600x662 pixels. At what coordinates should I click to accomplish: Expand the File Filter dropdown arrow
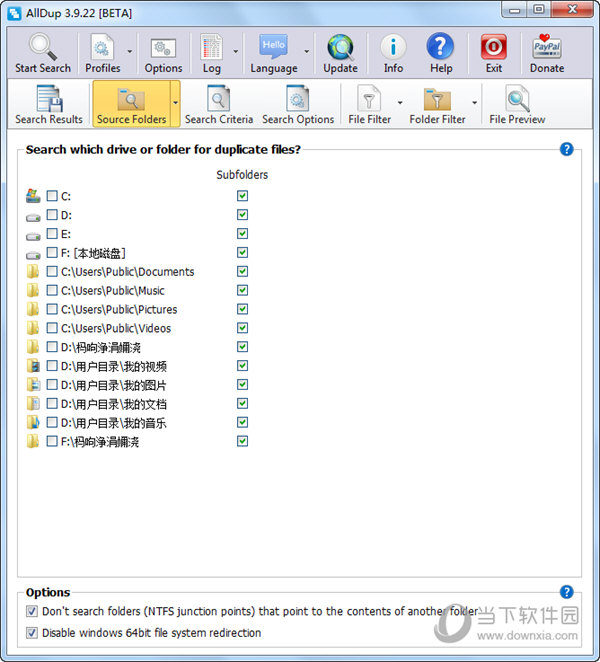tap(399, 103)
